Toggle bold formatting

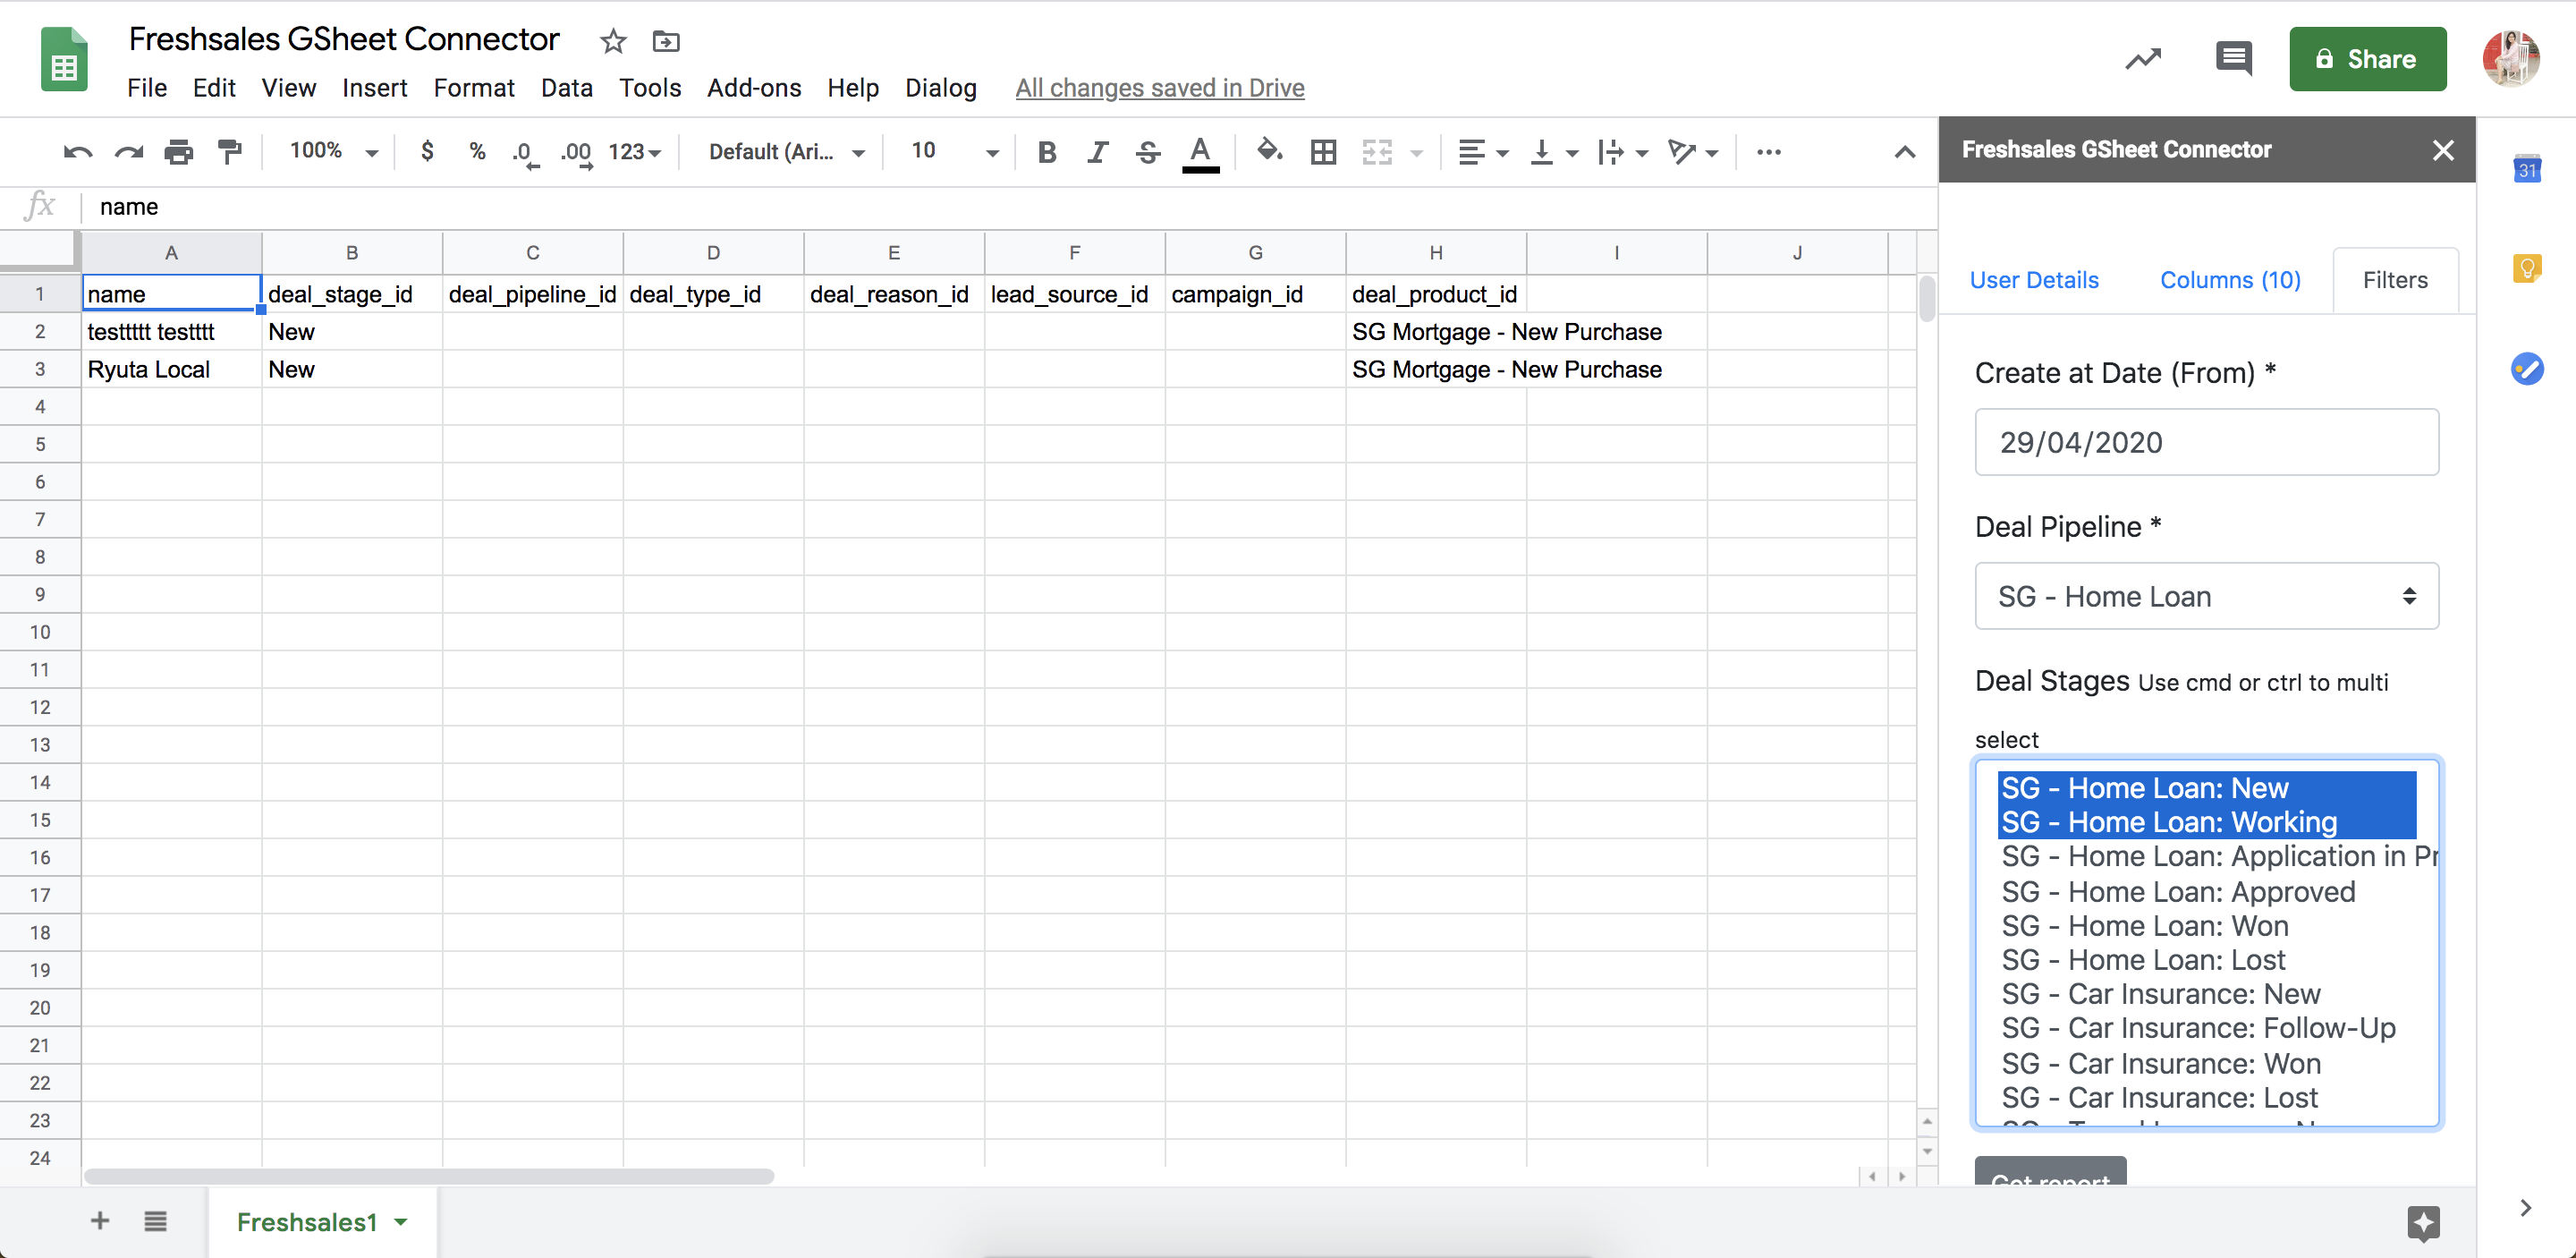(x=1047, y=152)
